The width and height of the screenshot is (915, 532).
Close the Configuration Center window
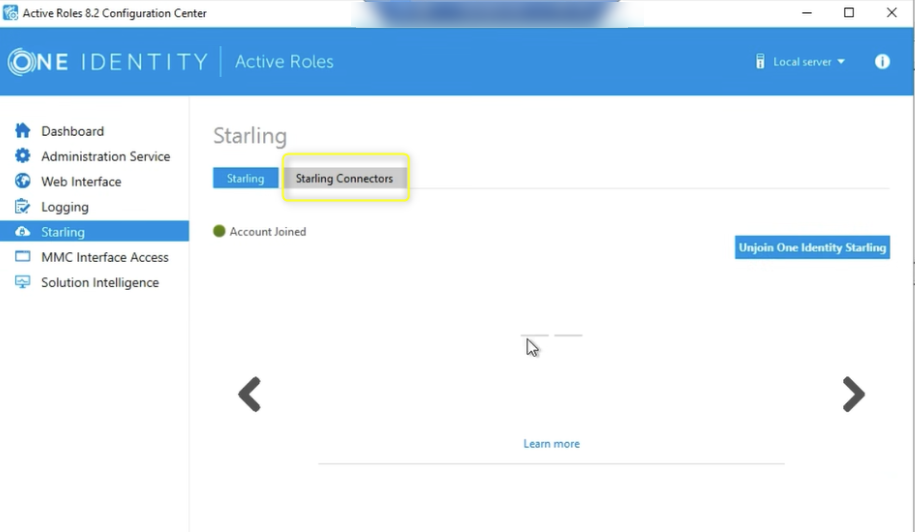[892, 13]
